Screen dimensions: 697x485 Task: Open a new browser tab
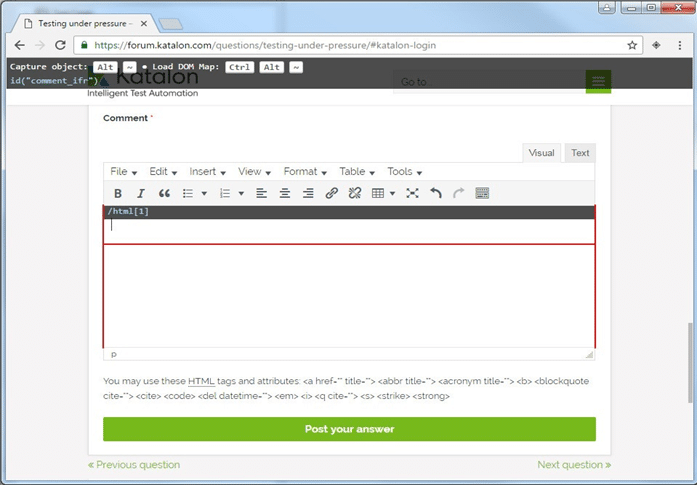[171, 24]
